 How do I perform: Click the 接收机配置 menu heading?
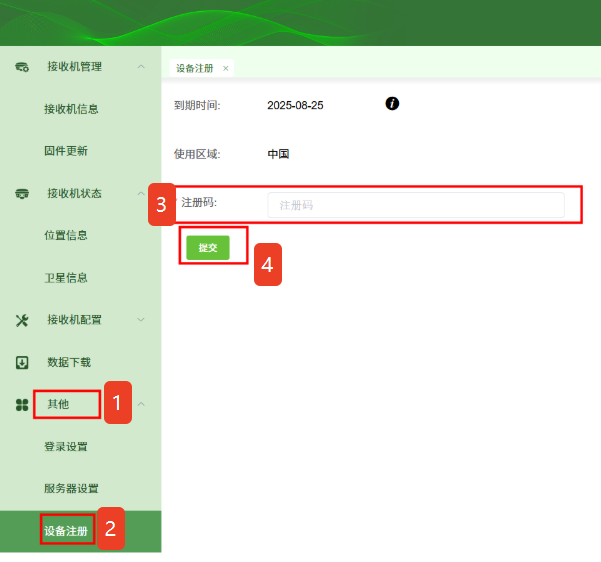pos(74,320)
